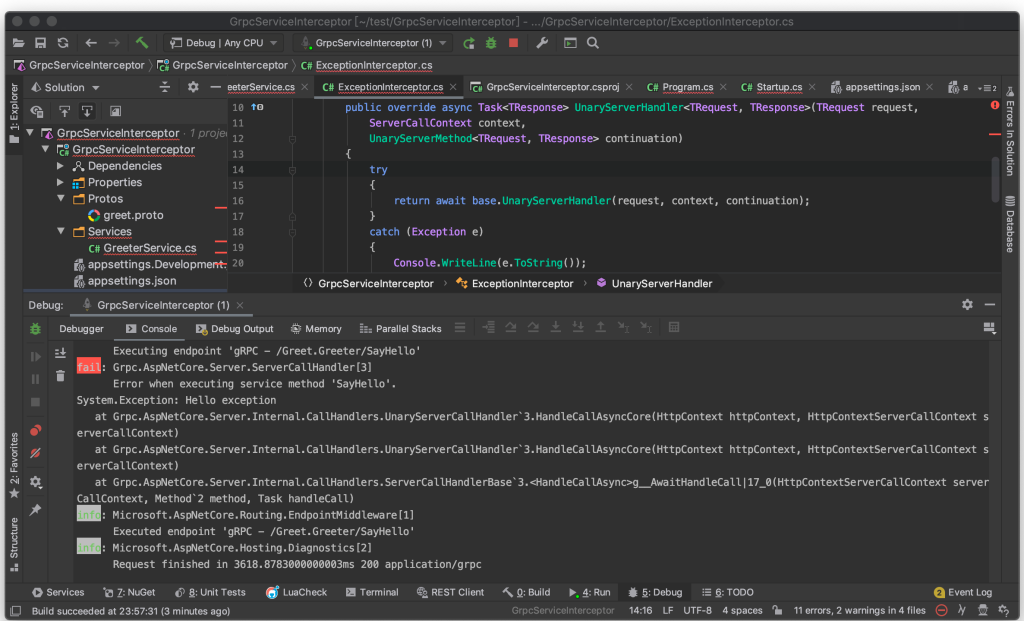Toggle Mute Breakpoints in the debug sidebar
Viewport: 1024px width, 621px height.
pos(36,453)
